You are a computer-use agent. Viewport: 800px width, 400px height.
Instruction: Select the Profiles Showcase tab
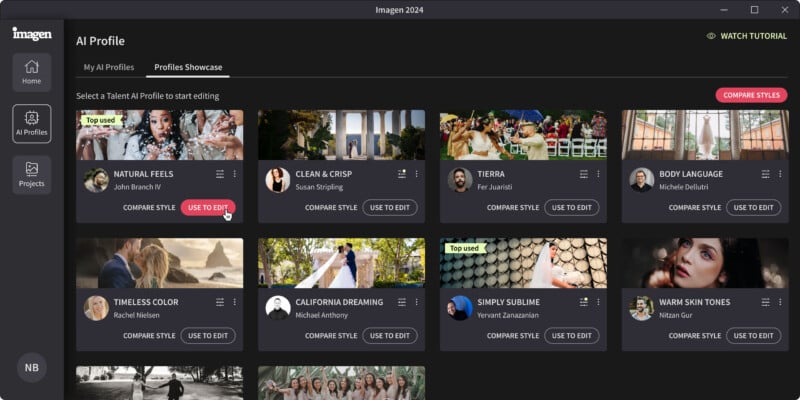click(x=188, y=67)
